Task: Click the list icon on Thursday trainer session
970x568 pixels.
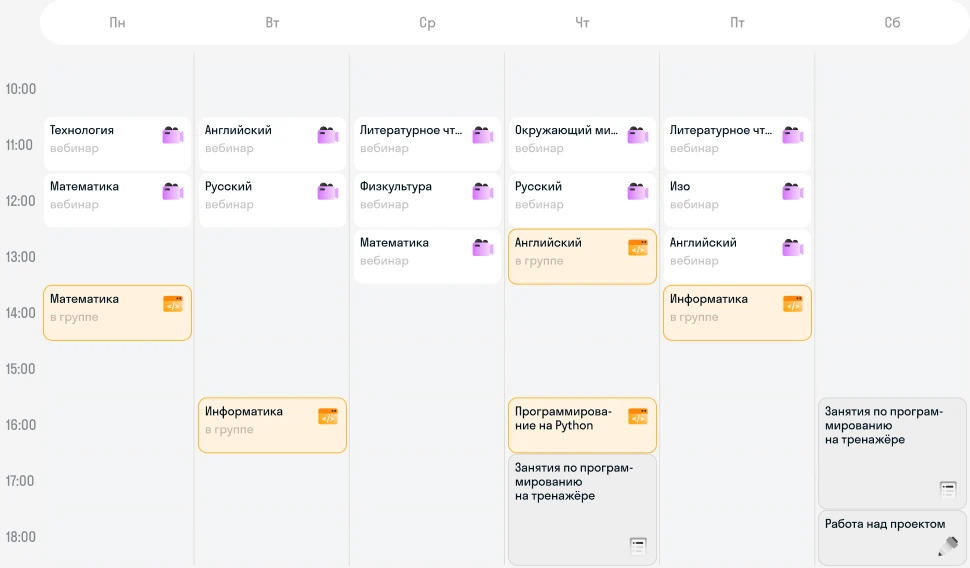Action: pos(638,546)
